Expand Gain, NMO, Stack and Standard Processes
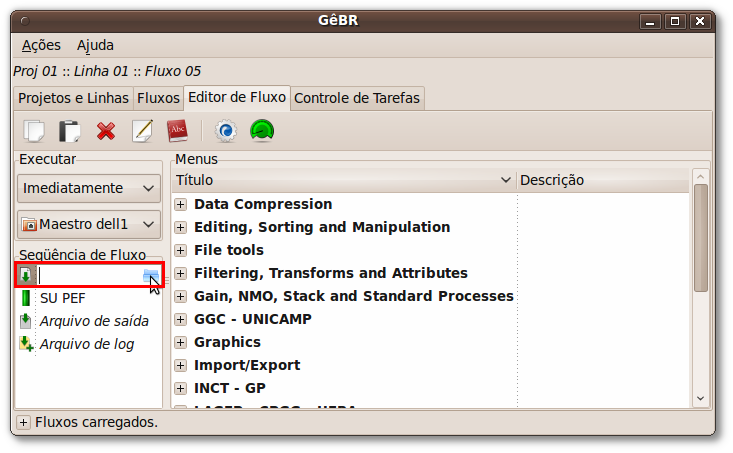The height and width of the screenshot is (453, 733). click(180, 296)
